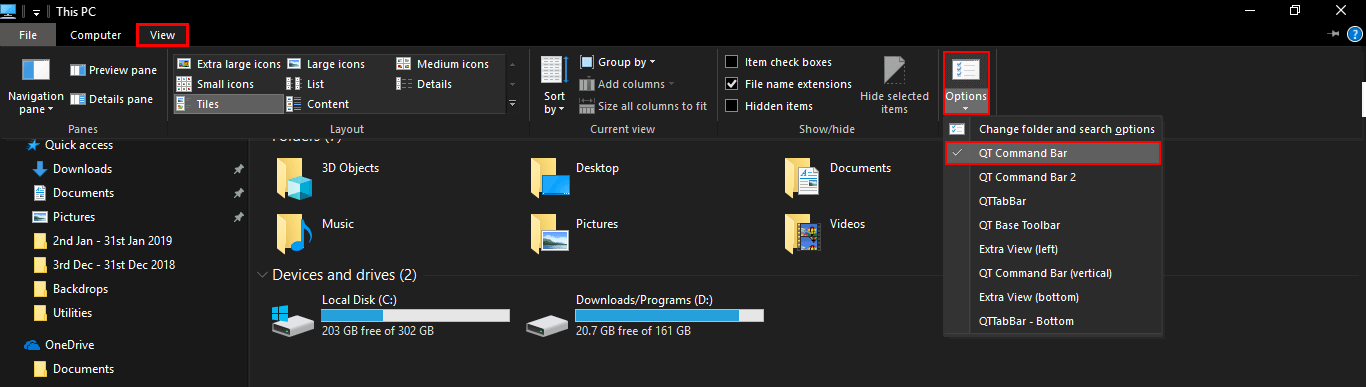Screen dimensions: 1366x387
Task: Open Downloads in Quick access
Action: [82, 169]
